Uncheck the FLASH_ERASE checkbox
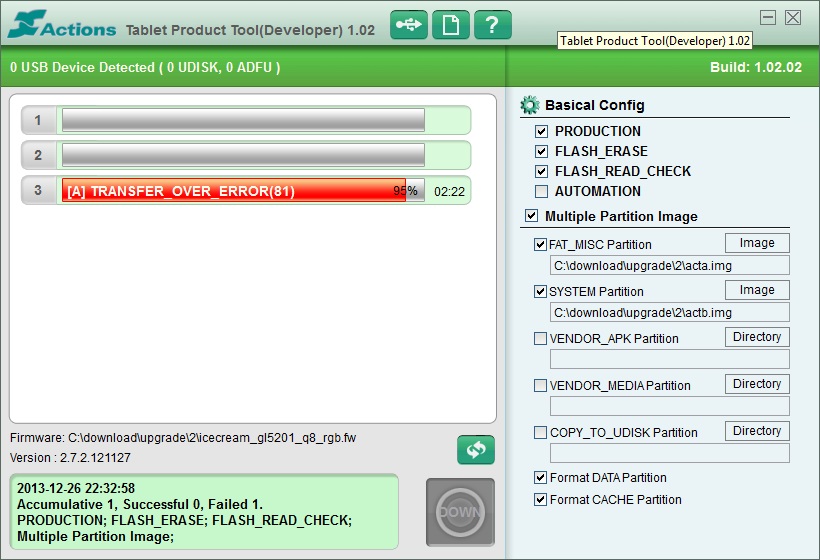 coord(541,151)
